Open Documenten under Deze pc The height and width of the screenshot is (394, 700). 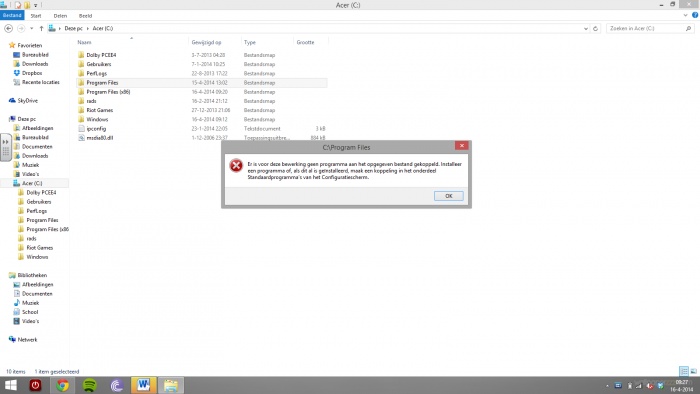click(37, 147)
